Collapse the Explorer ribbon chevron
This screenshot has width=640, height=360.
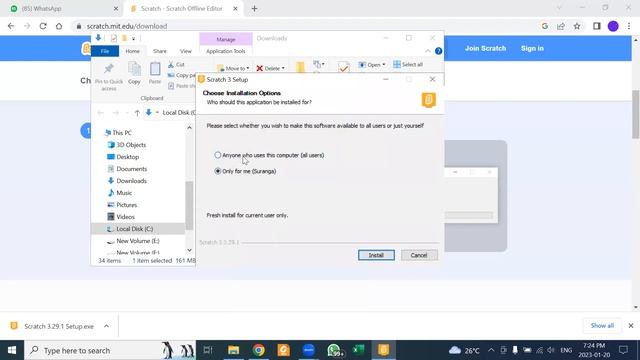coord(427,51)
